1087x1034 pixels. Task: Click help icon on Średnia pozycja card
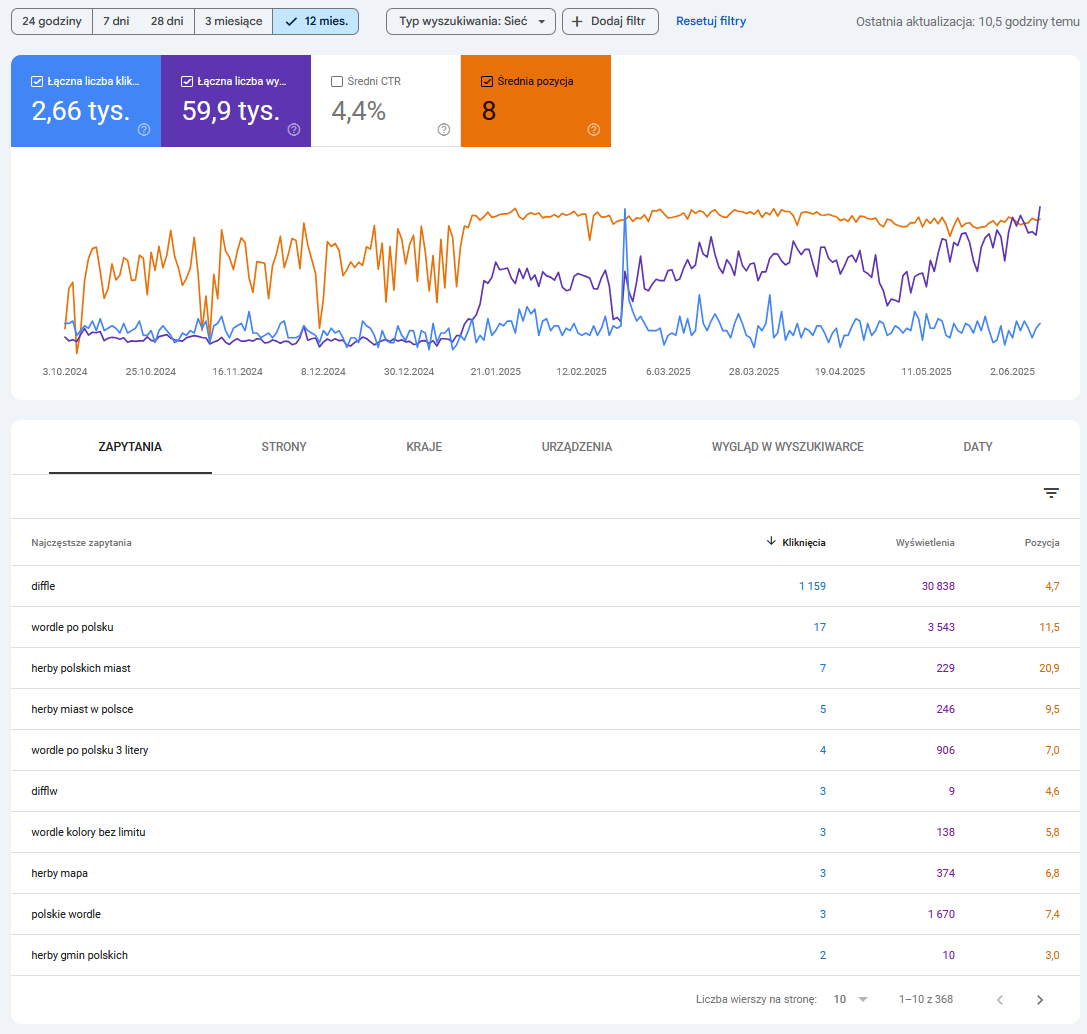pos(594,129)
